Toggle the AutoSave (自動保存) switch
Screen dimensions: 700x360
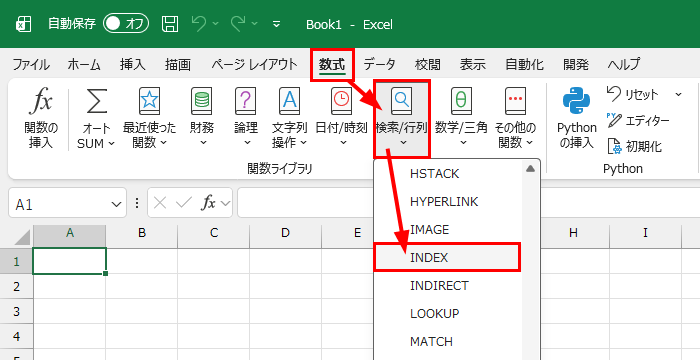125,24
